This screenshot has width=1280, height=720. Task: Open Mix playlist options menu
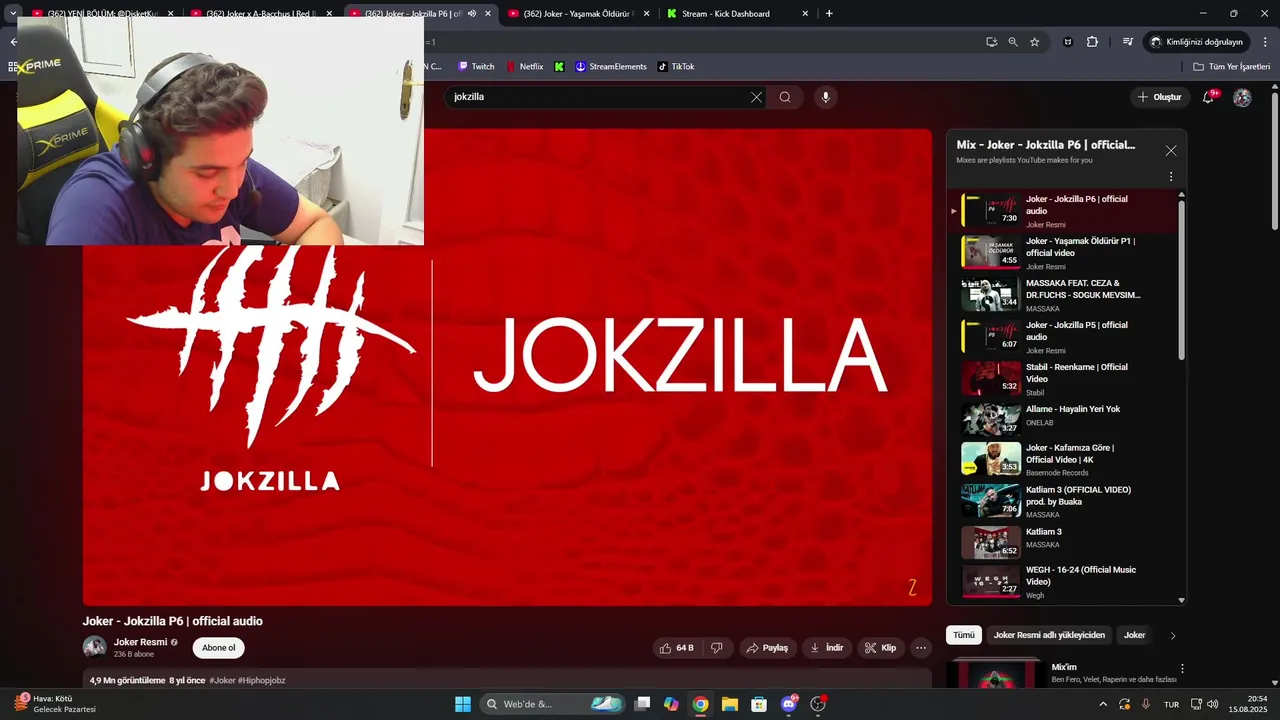coord(1171,177)
